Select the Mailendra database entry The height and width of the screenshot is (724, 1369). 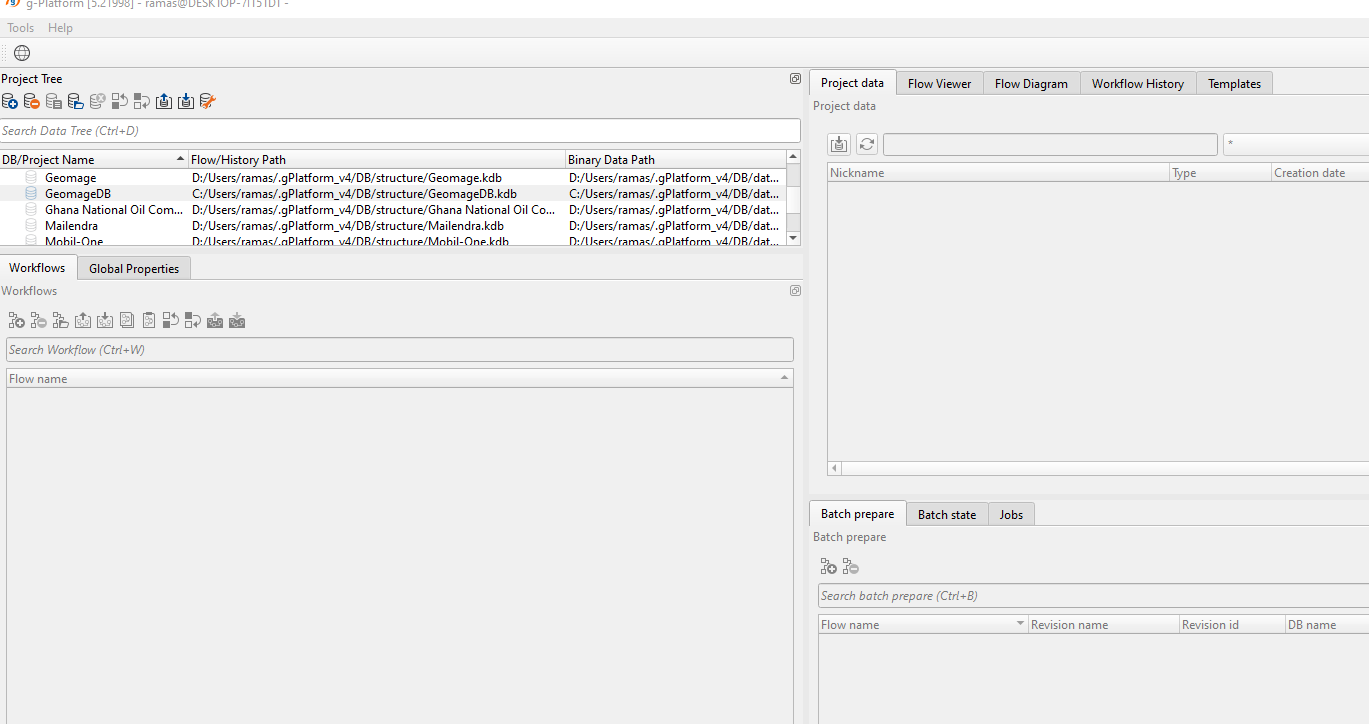pyautogui.click(x=71, y=226)
